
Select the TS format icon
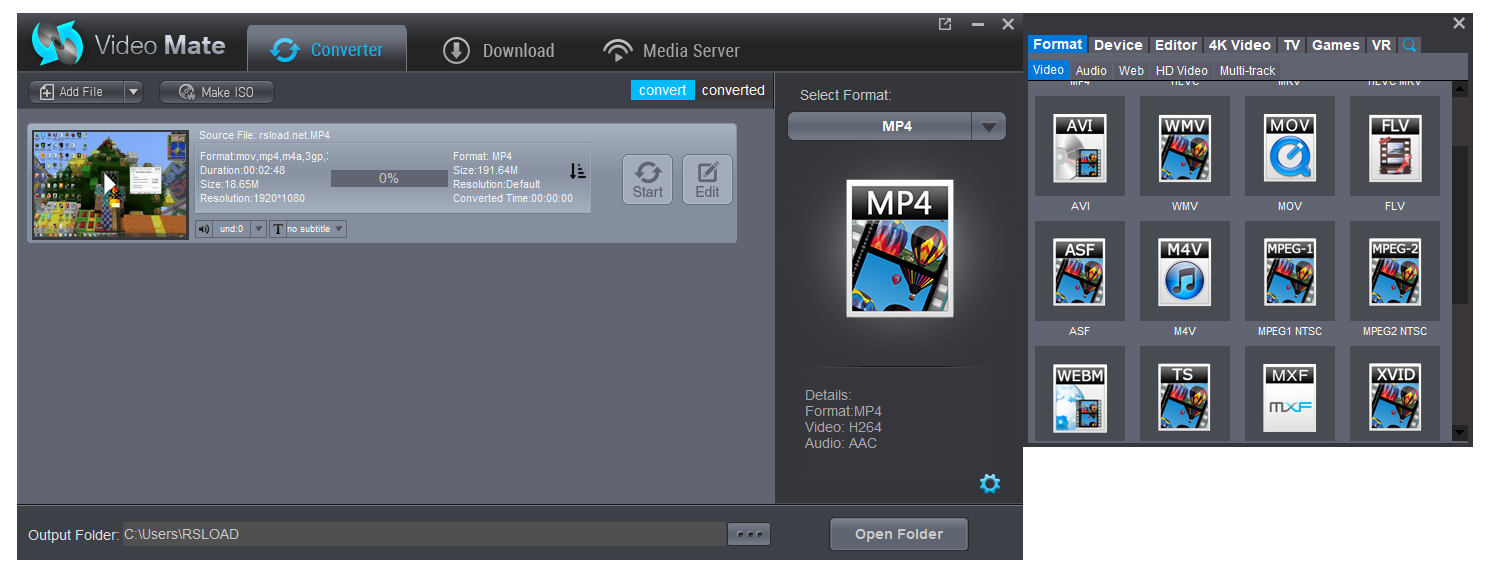pyautogui.click(x=1185, y=398)
